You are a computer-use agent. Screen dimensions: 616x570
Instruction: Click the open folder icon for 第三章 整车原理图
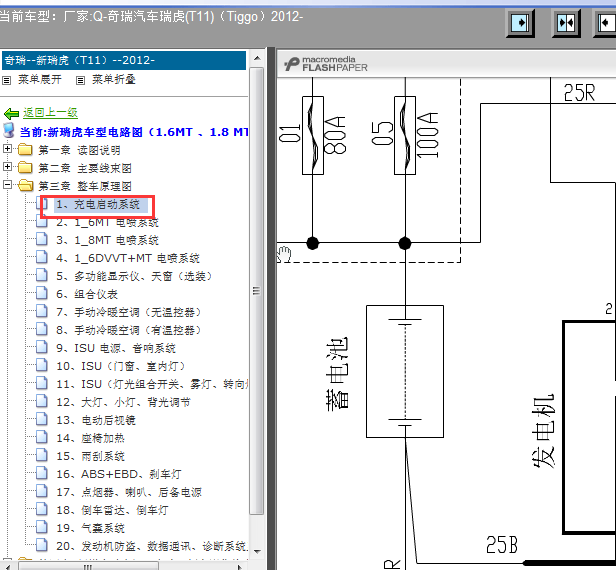pyautogui.click(x=26, y=185)
